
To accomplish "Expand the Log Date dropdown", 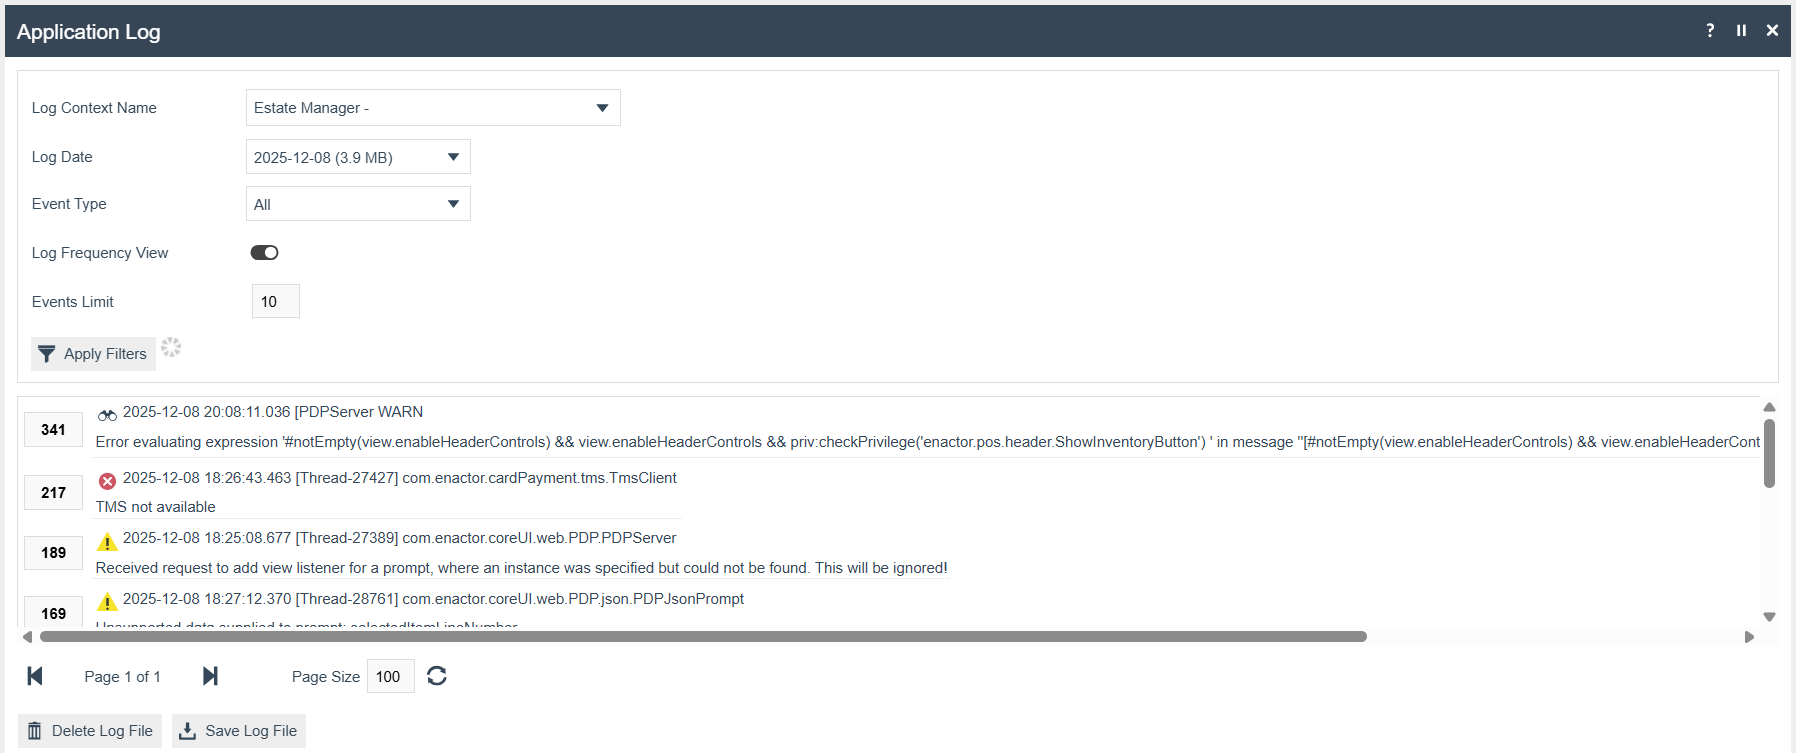I will (358, 157).
